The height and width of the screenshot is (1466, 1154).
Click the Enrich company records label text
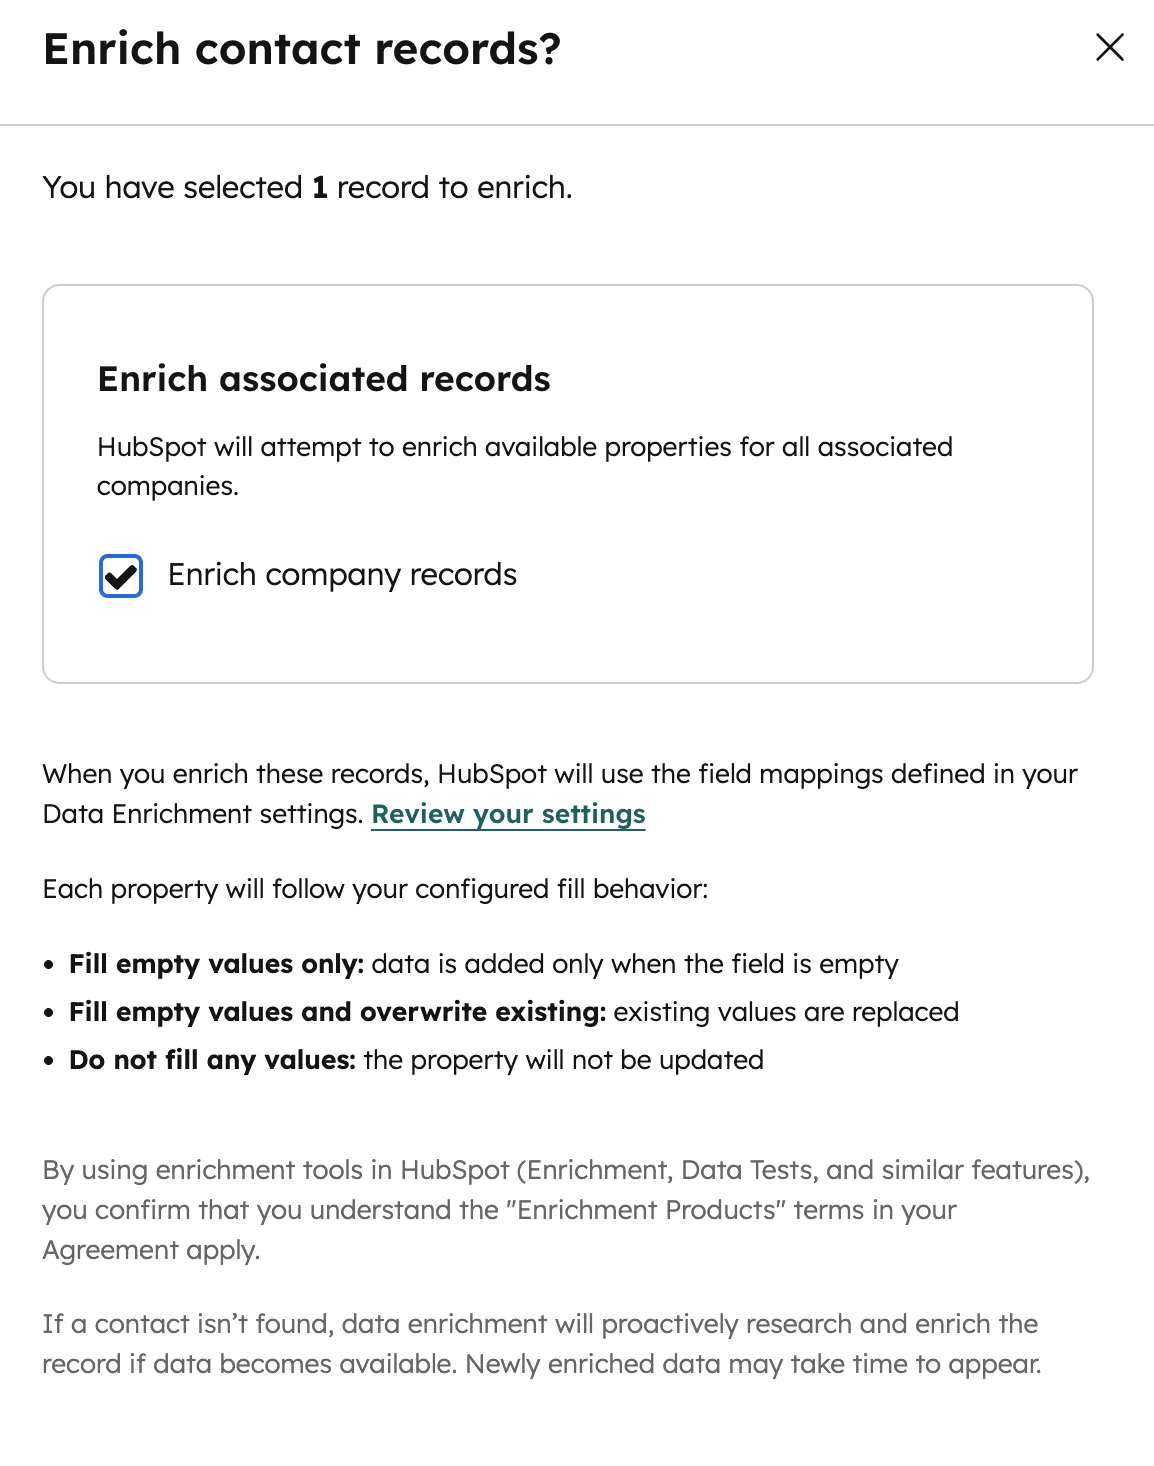[342, 575]
